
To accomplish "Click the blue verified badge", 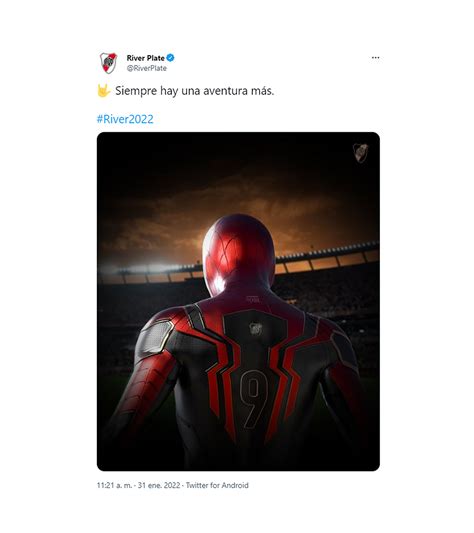I will click(x=170, y=58).
